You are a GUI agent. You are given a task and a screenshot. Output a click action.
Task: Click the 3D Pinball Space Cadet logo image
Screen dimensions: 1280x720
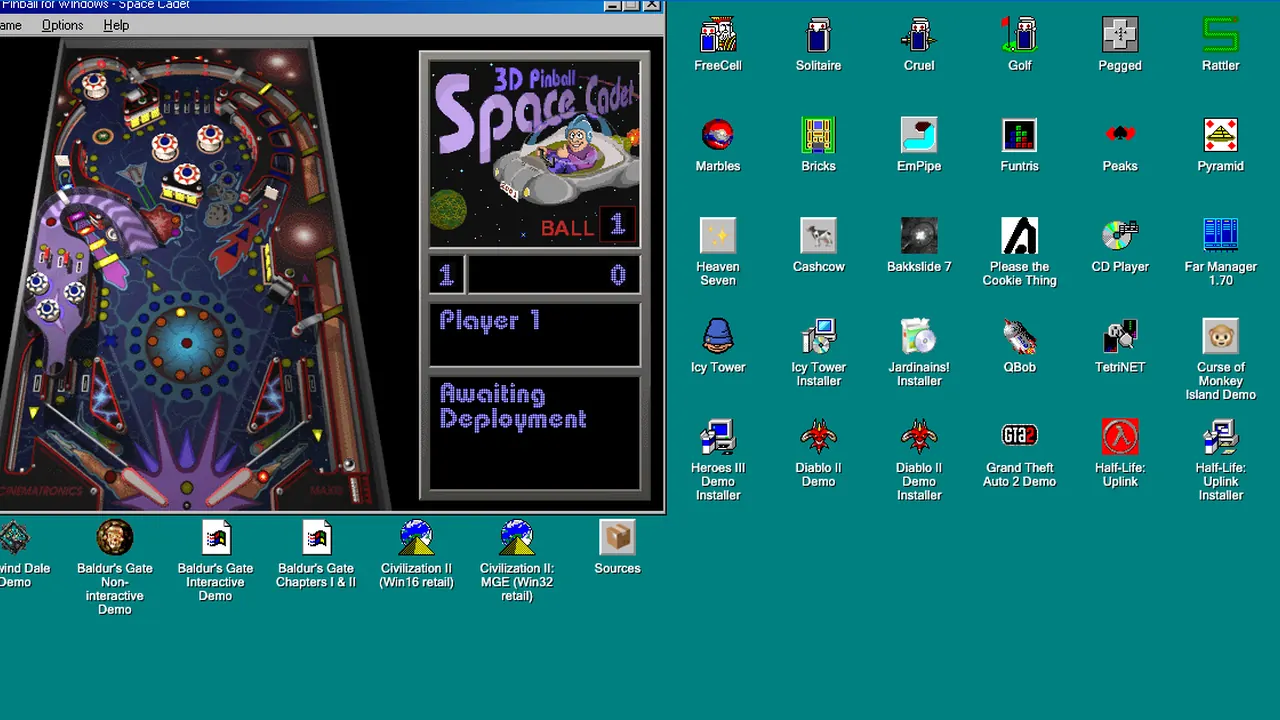535,154
